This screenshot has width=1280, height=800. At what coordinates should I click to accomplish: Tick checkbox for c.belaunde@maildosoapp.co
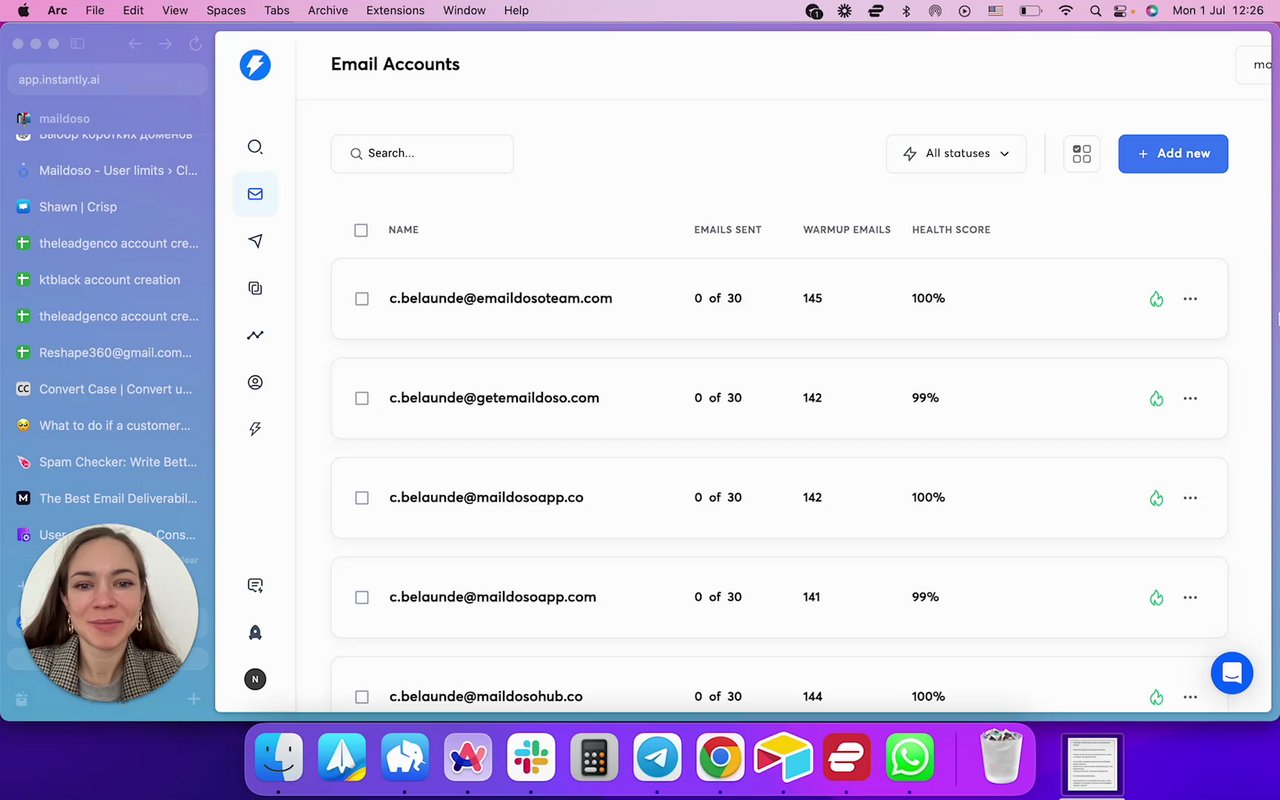coord(362,498)
